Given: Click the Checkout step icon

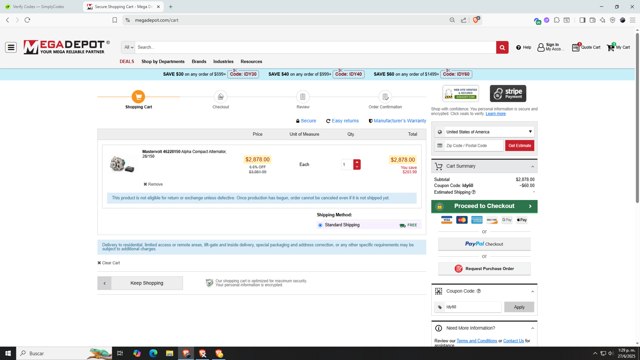Looking at the screenshot, I should (x=220, y=97).
